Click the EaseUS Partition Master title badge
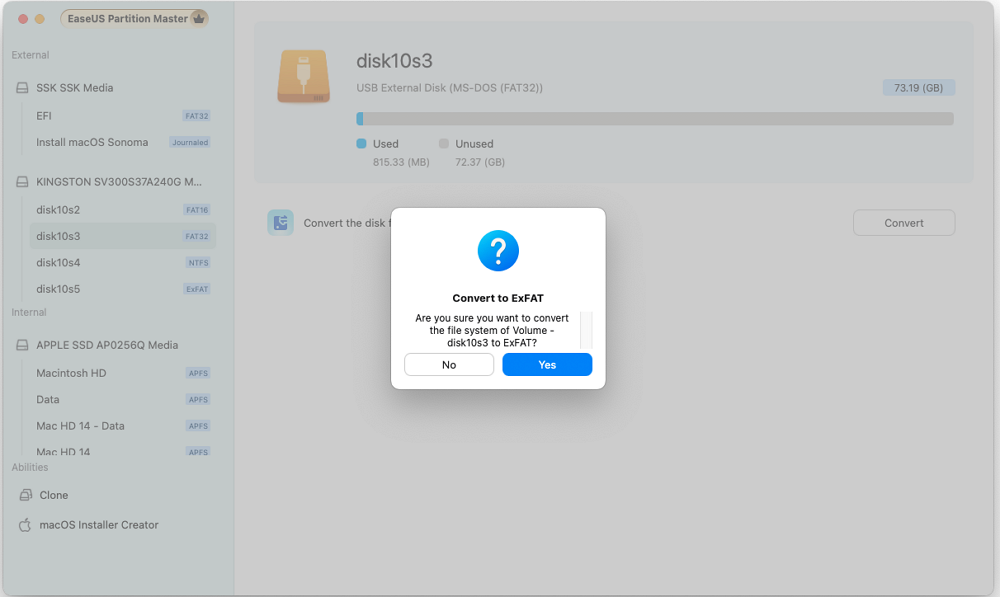This screenshot has width=1000, height=597. [x=135, y=18]
